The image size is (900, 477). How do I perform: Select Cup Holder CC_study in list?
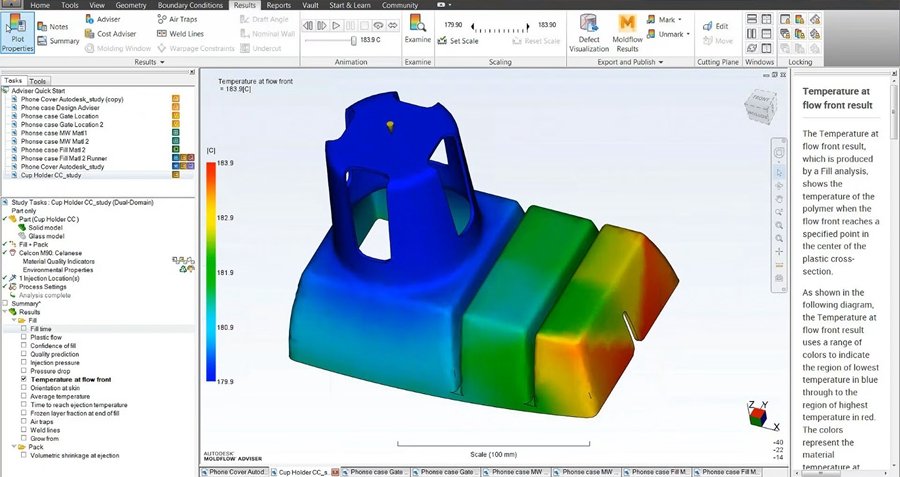51,175
